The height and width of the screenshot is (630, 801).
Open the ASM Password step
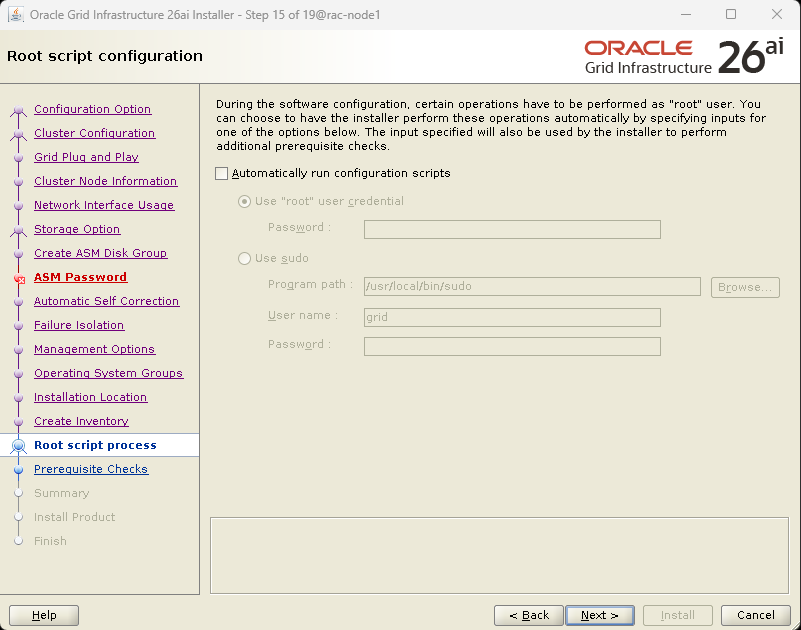tap(81, 277)
